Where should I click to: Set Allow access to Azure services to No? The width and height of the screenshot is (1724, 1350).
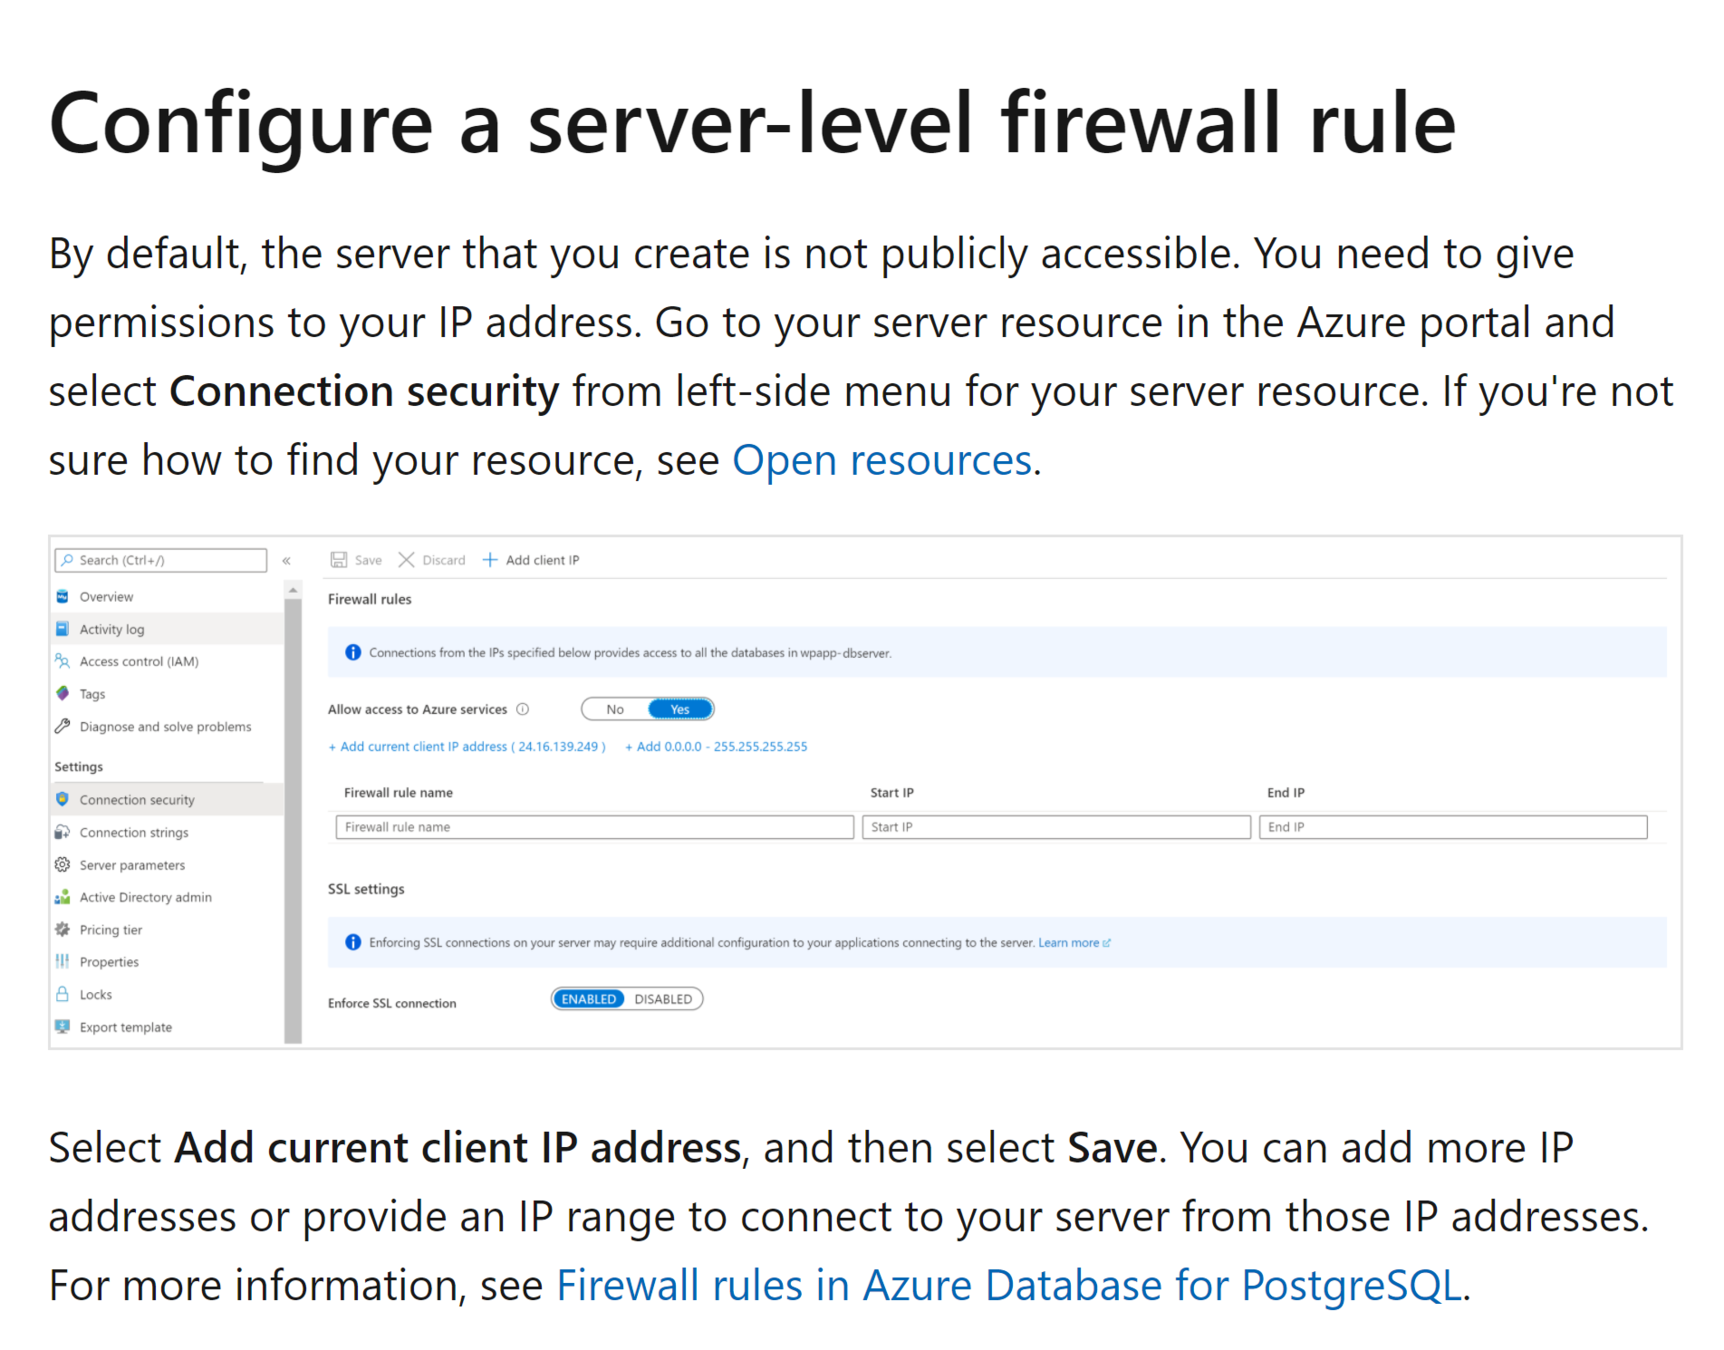(615, 709)
